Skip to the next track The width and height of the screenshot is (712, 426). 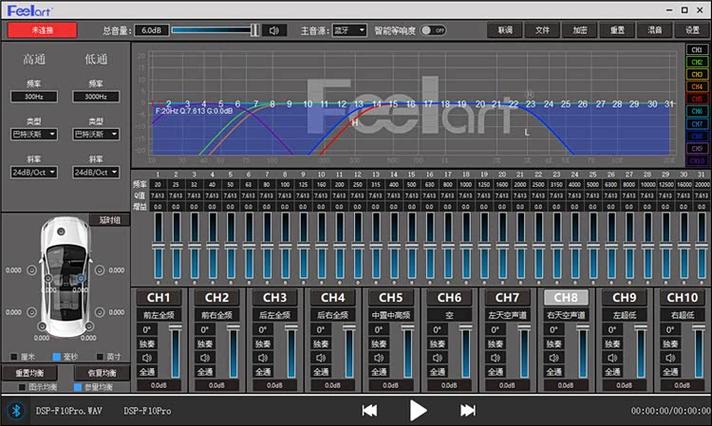pyautogui.click(x=468, y=411)
